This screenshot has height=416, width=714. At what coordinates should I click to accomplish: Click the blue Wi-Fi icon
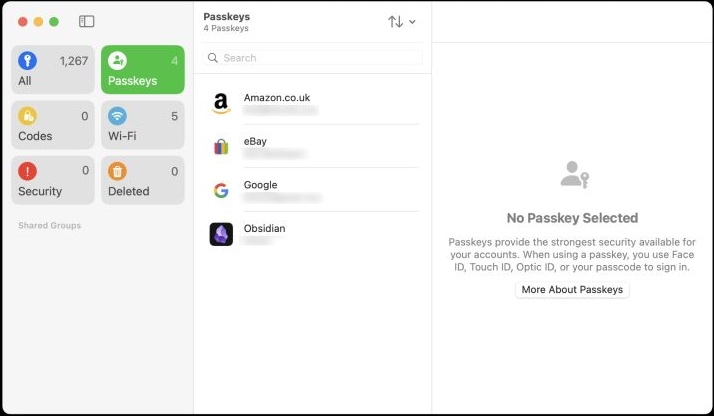pos(117,116)
